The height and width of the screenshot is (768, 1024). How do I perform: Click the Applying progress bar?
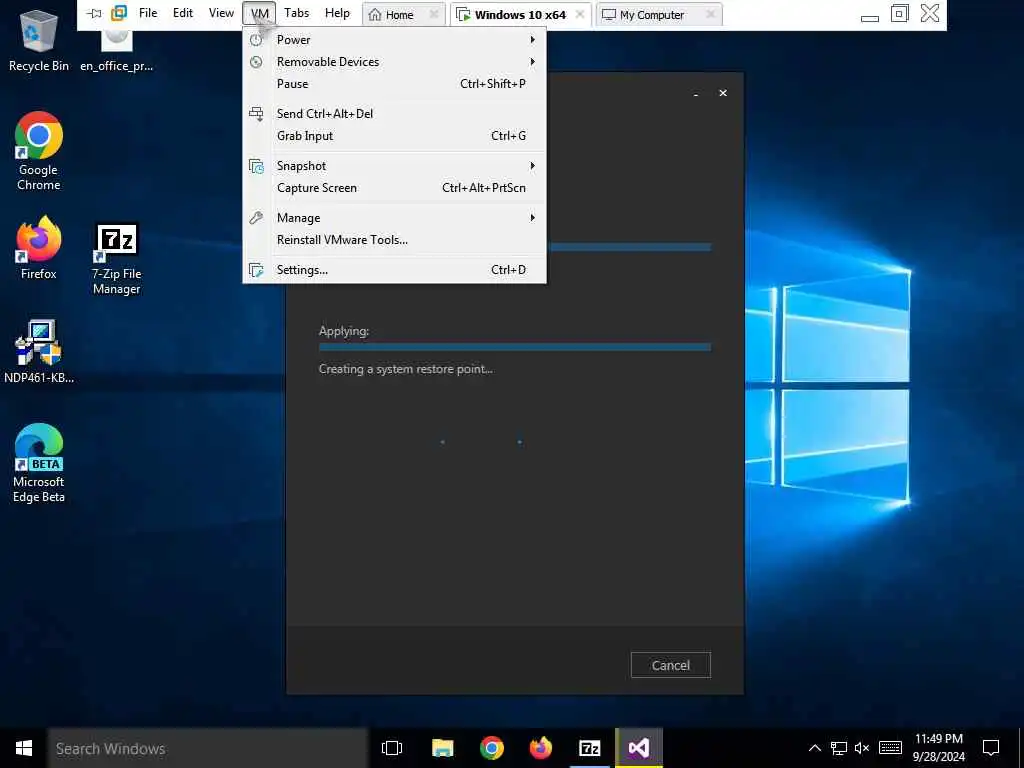(x=515, y=347)
